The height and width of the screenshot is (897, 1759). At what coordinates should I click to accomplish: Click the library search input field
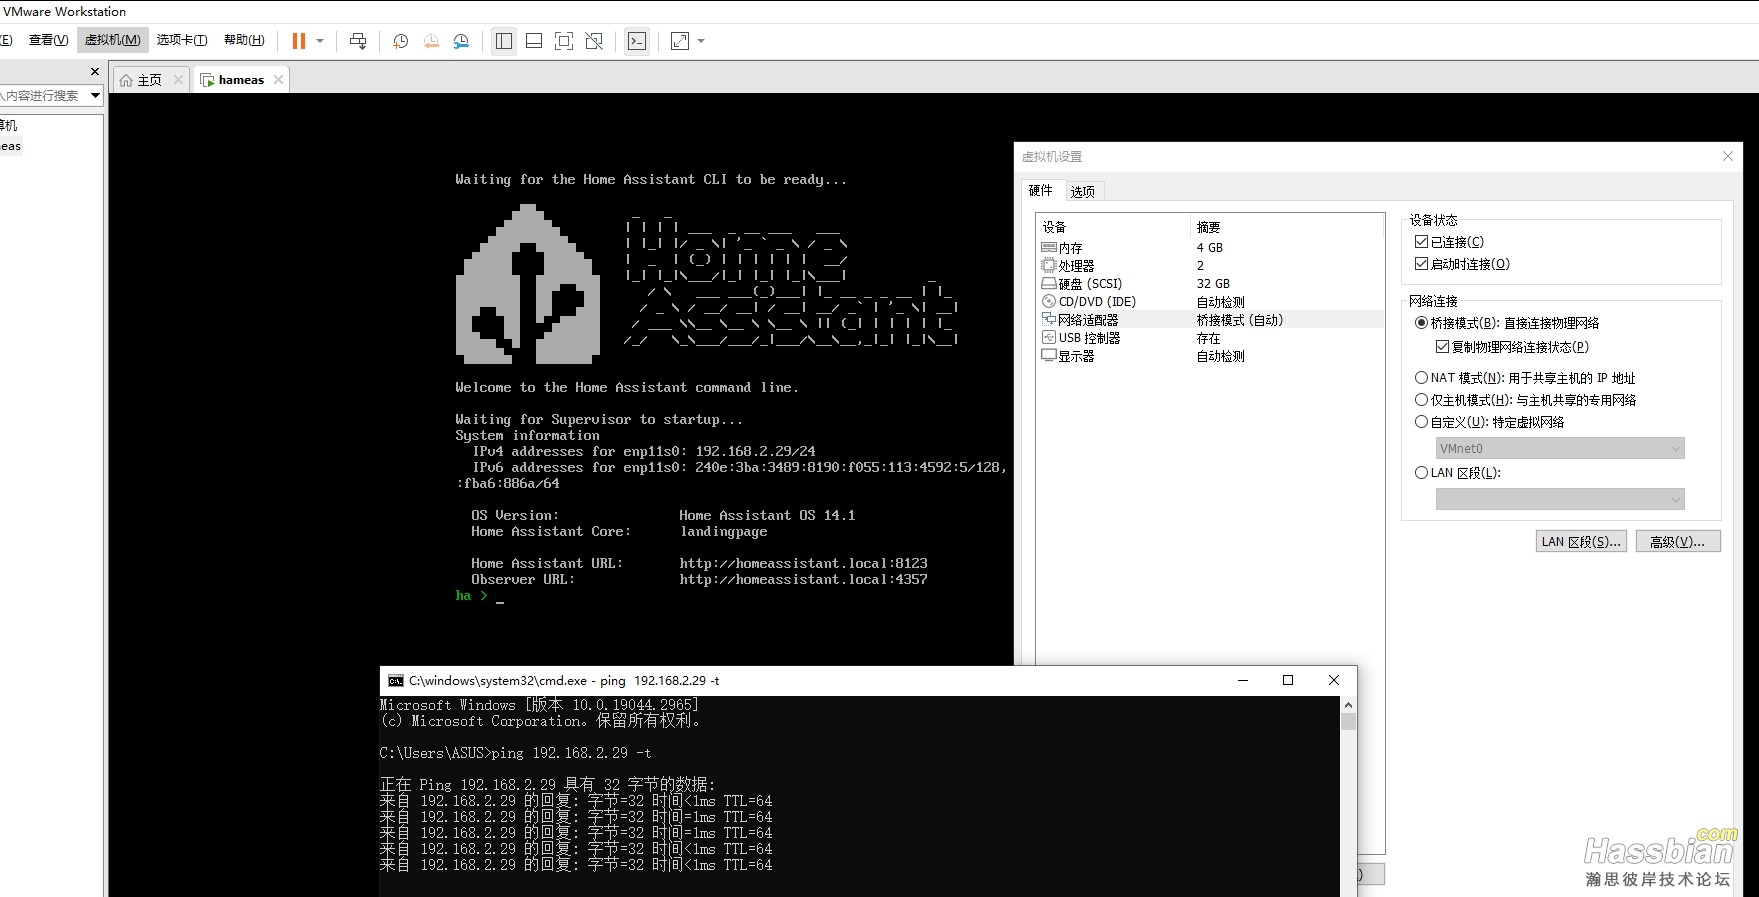tap(44, 96)
